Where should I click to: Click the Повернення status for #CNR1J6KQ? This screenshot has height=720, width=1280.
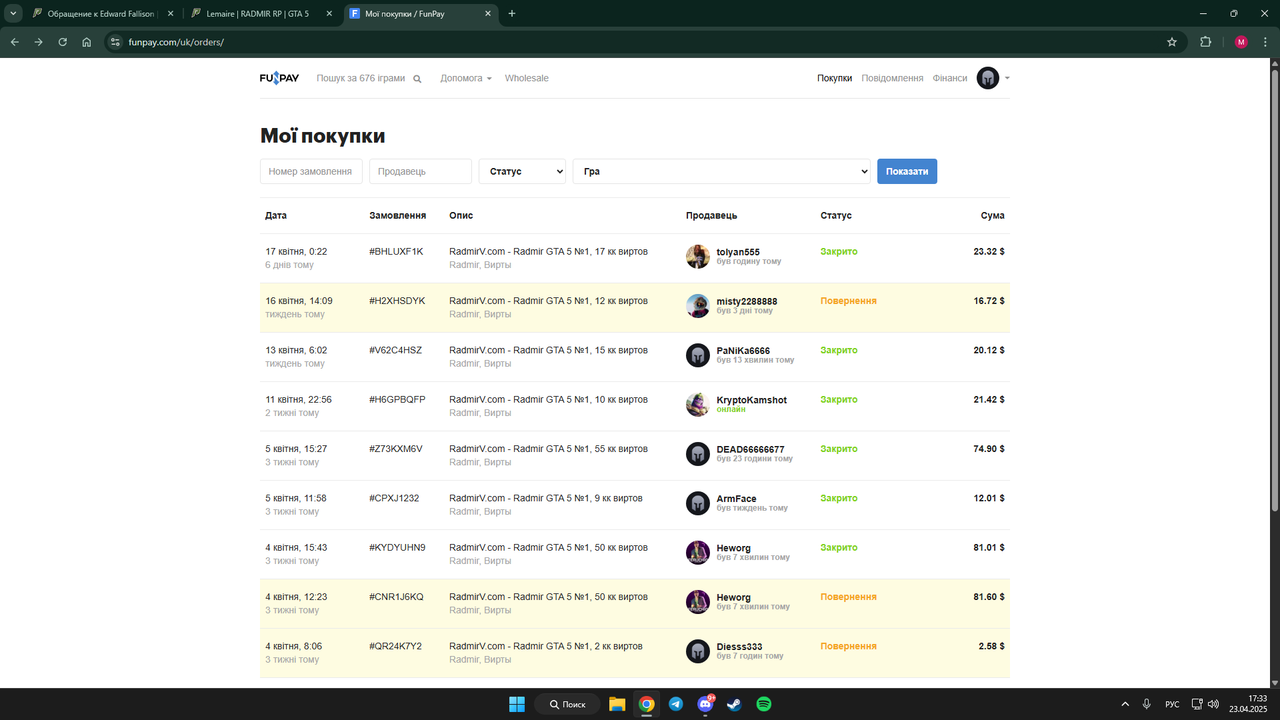tap(848, 597)
